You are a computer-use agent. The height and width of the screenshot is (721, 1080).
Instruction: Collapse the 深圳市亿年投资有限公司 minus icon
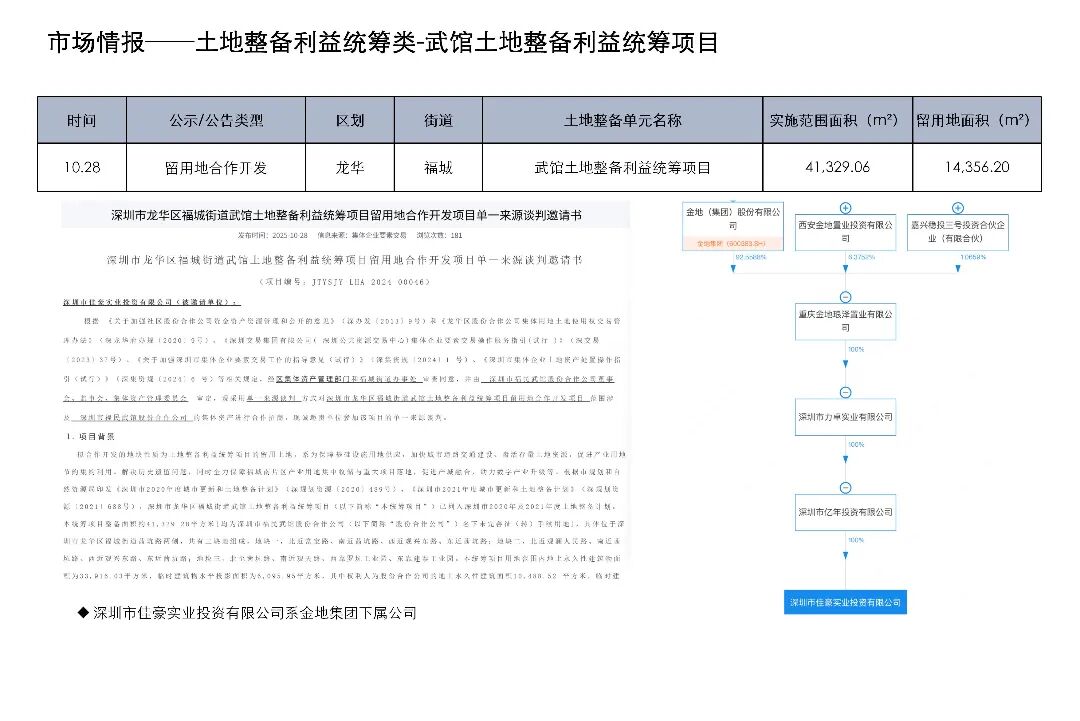(x=845, y=488)
